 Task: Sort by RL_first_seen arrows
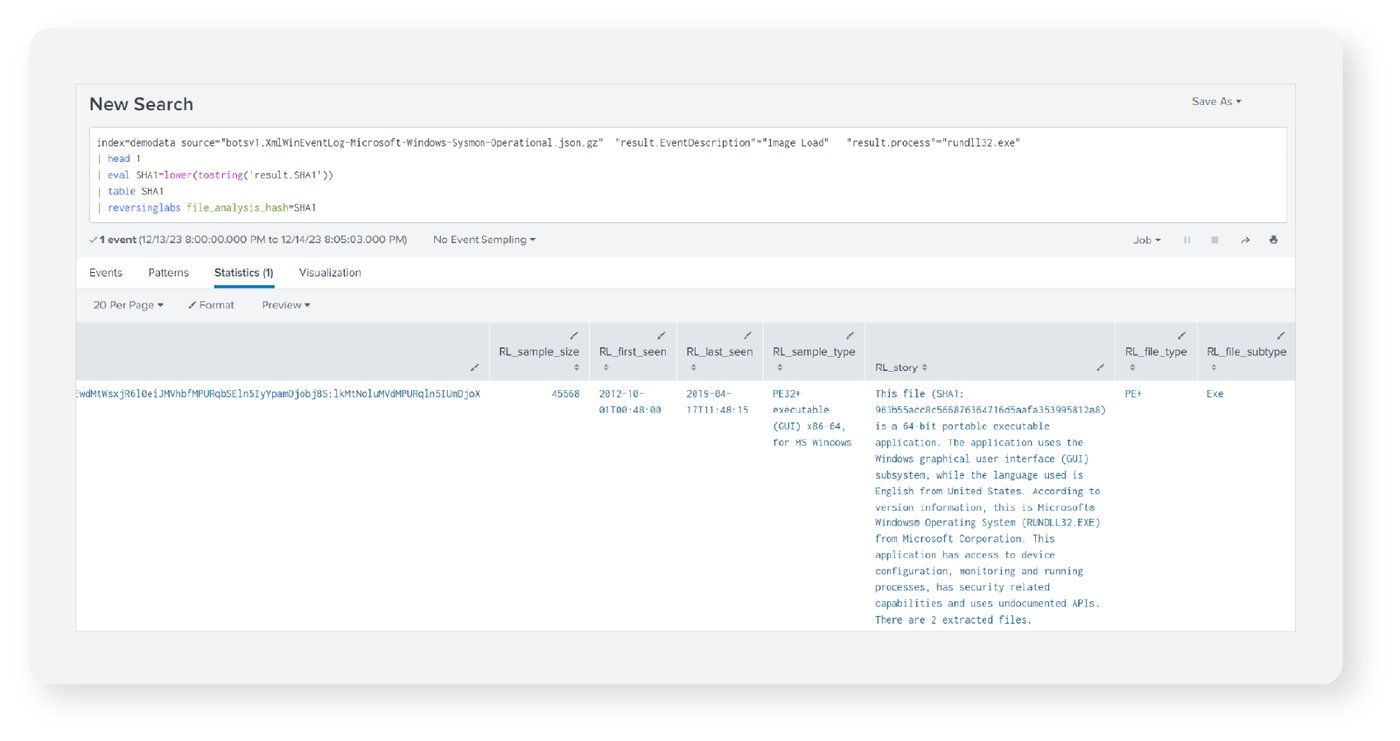(x=605, y=368)
